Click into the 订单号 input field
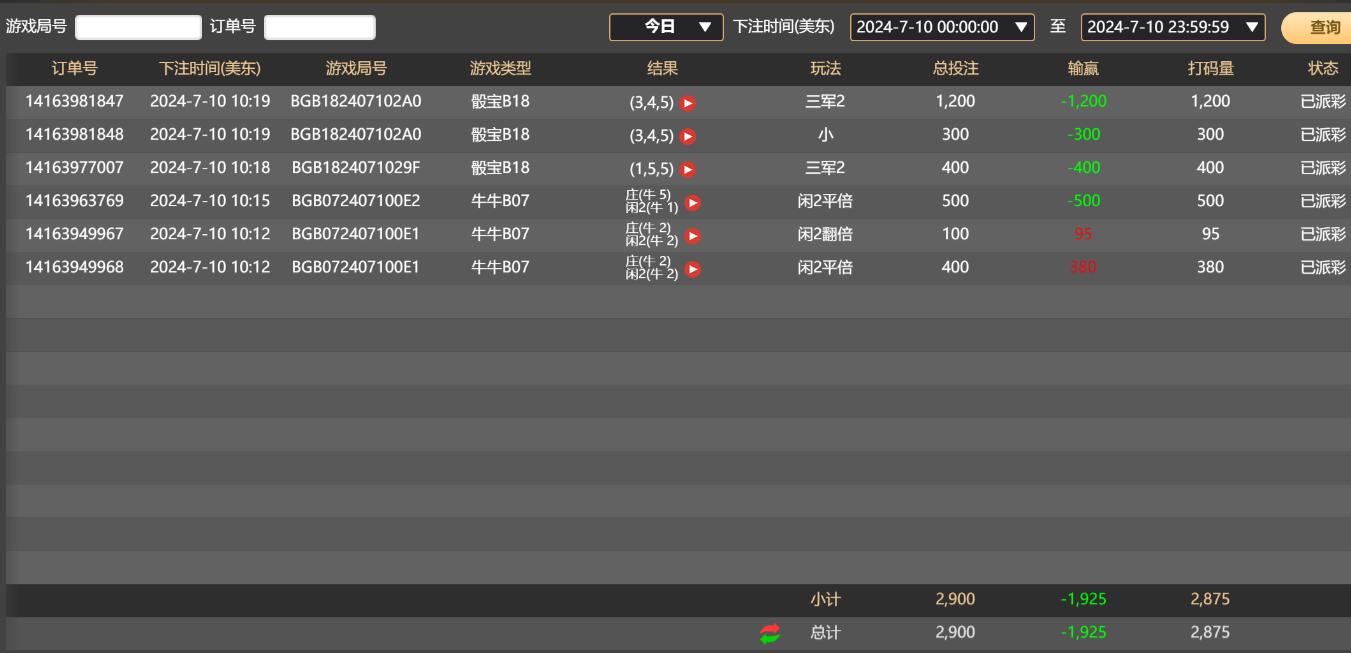The height and width of the screenshot is (653, 1351). [x=320, y=28]
